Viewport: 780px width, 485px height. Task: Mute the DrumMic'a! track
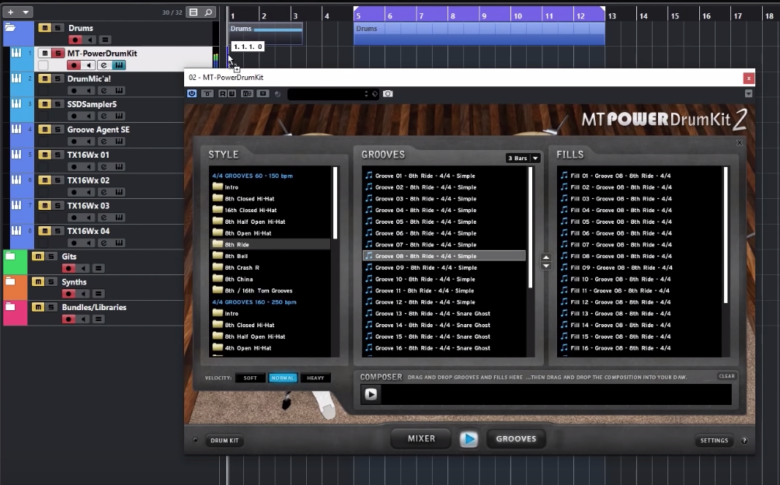[x=44, y=79]
